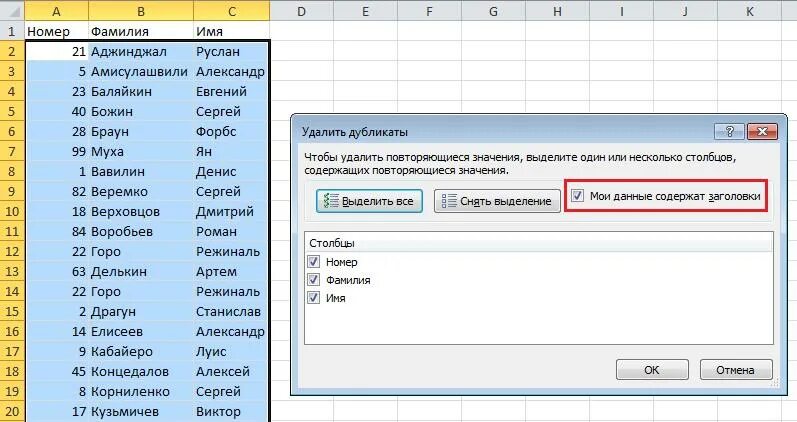Toggle the Имя column checkbox
This screenshot has width=797, height=422.
click(314, 297)
